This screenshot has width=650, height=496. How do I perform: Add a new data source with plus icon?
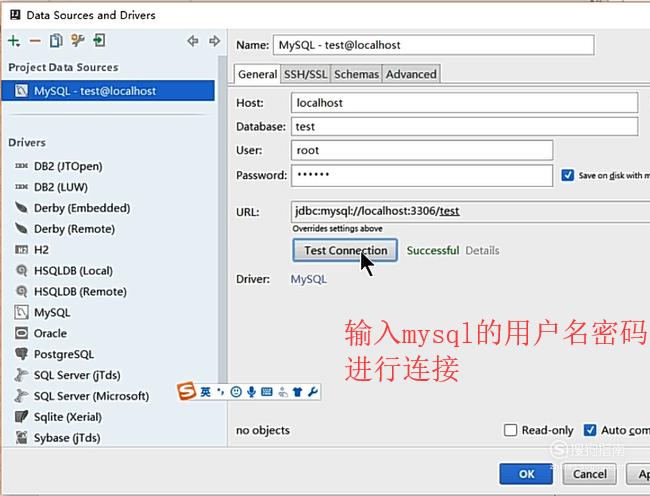(14, 41)
